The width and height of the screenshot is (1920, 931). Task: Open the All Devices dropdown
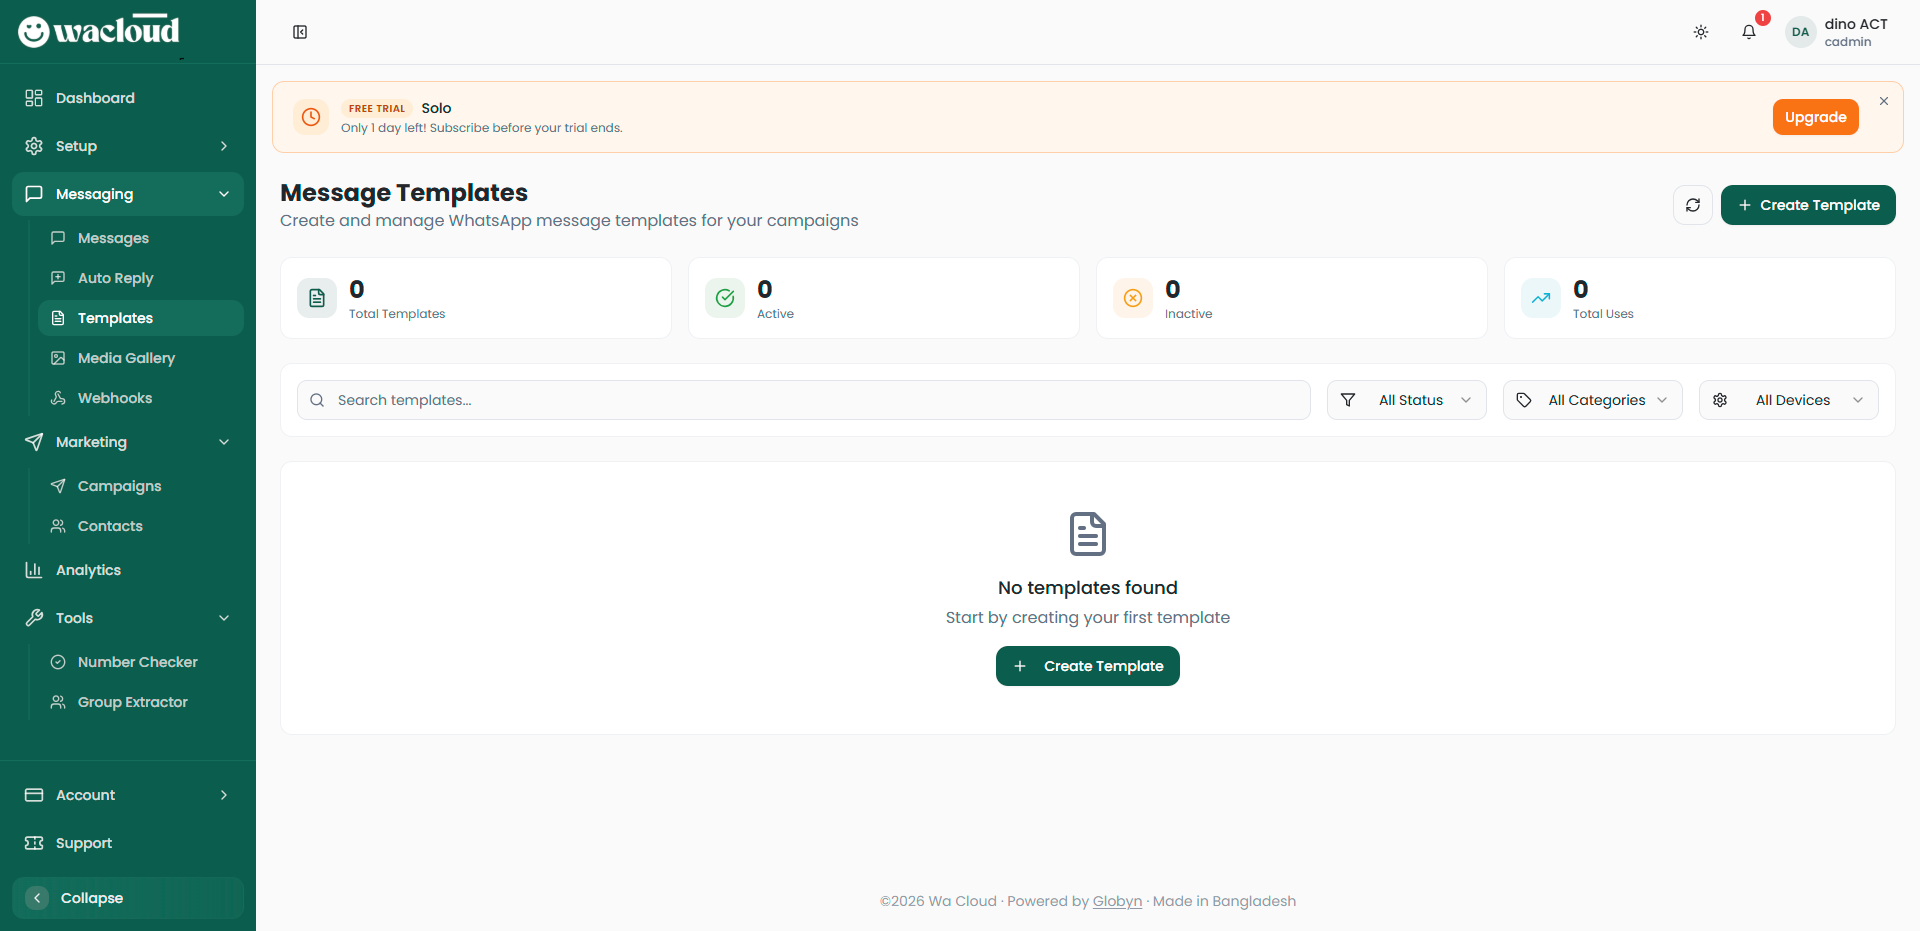click(x=1788, y=400)
